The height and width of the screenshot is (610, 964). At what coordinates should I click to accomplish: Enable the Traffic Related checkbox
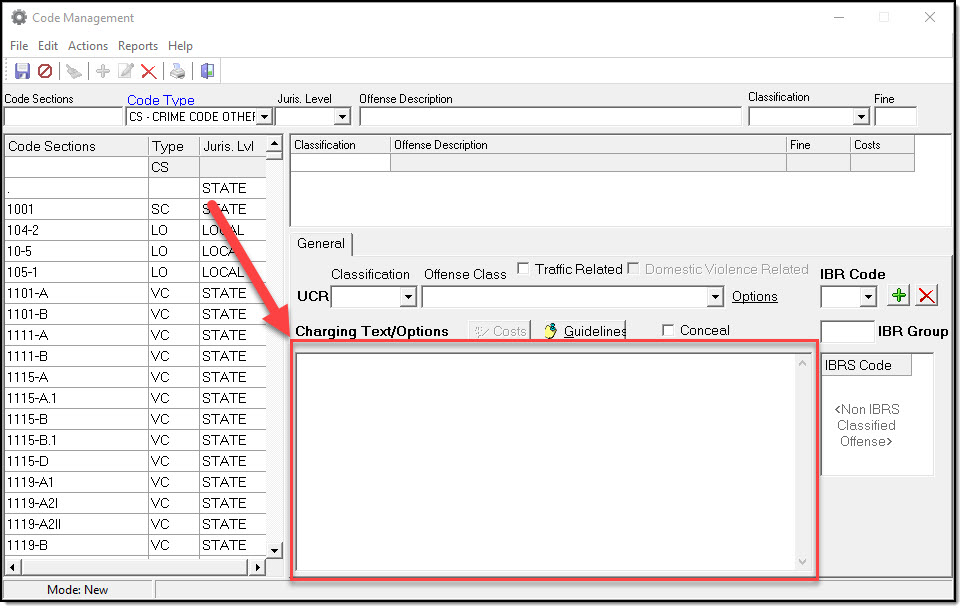(x=523, y=269)
